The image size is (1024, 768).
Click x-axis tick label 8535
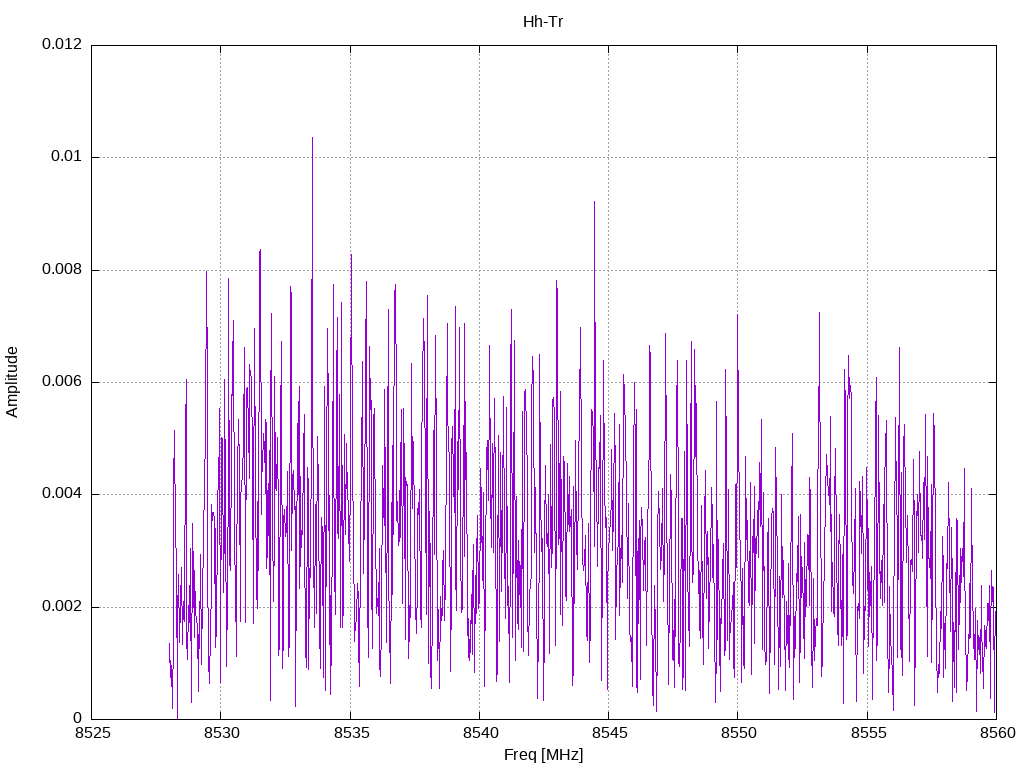351,733
